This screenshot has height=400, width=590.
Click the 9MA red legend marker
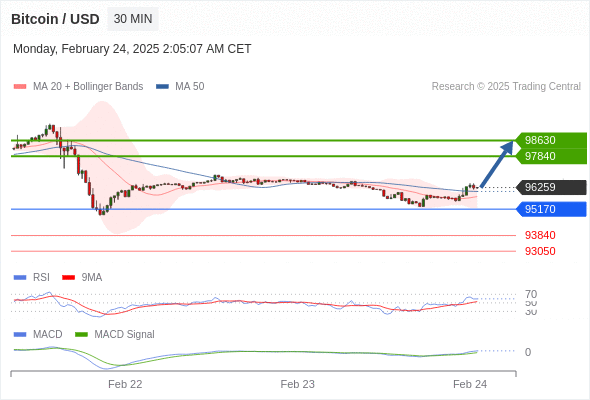coord(68,278)
